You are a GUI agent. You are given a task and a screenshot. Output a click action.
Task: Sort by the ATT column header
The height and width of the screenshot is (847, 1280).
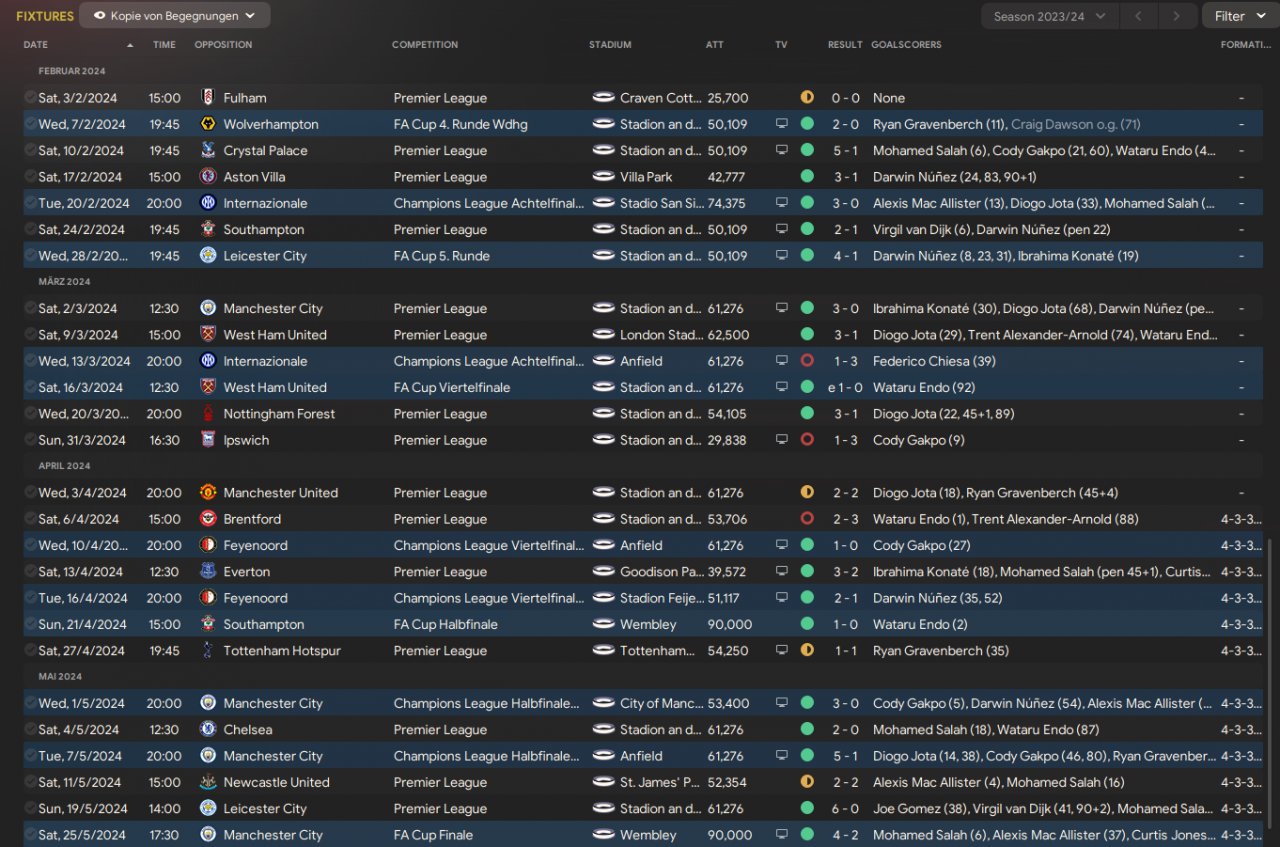click(x=715, y=45)
